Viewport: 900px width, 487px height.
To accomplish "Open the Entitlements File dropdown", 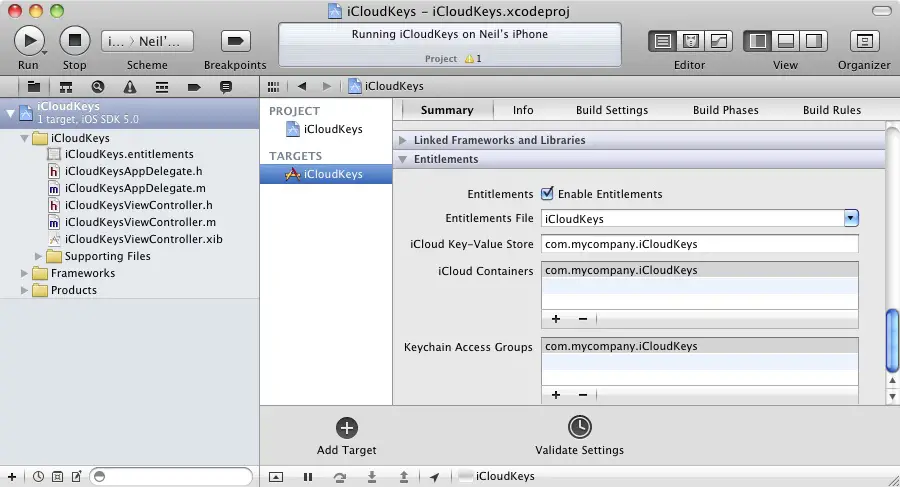I will 850,218.
